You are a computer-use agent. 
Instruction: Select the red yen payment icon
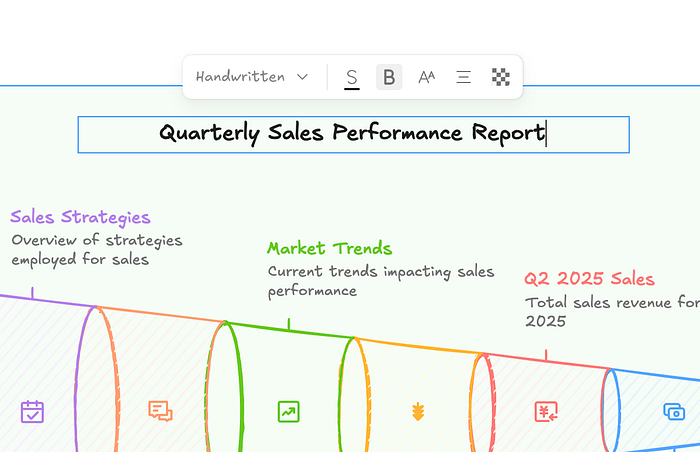tap(546, 411)
